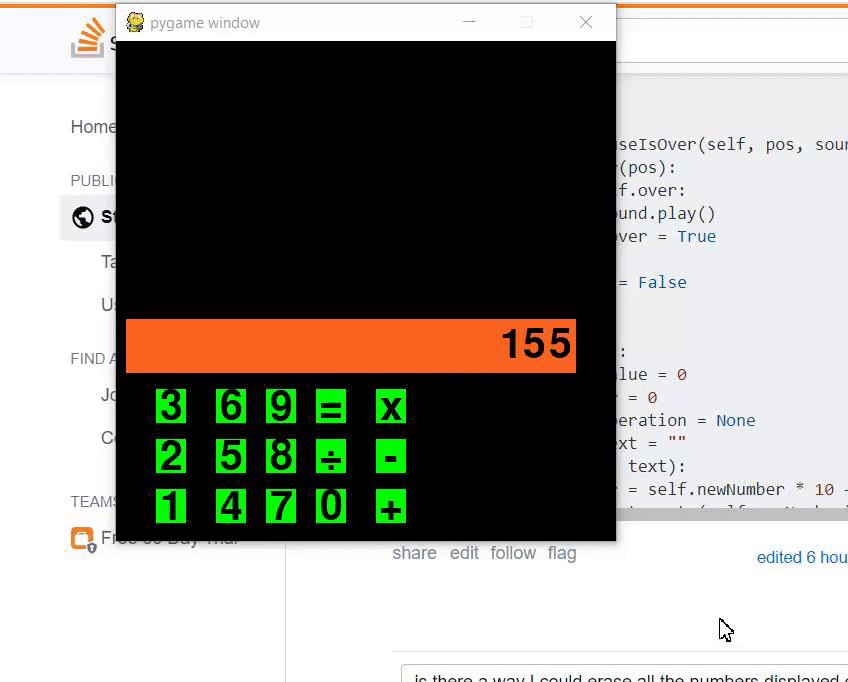Click the flag link under the answer
The width and height of the screenshot is (848, 682).
pyautogui.click(x=562, y=553)
